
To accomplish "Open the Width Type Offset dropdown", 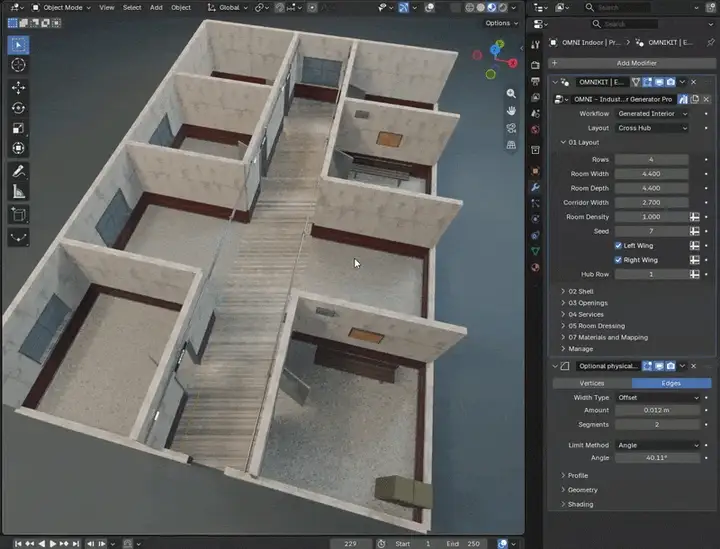I will (x=658, y=398).
